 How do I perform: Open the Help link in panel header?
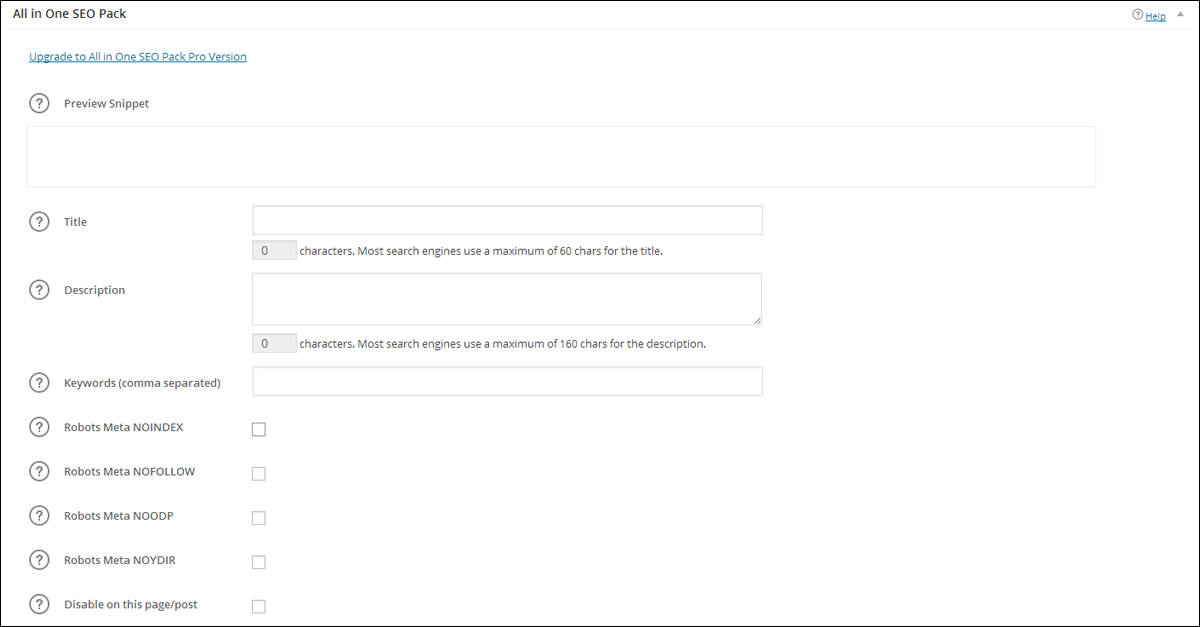pos(1155,16)
